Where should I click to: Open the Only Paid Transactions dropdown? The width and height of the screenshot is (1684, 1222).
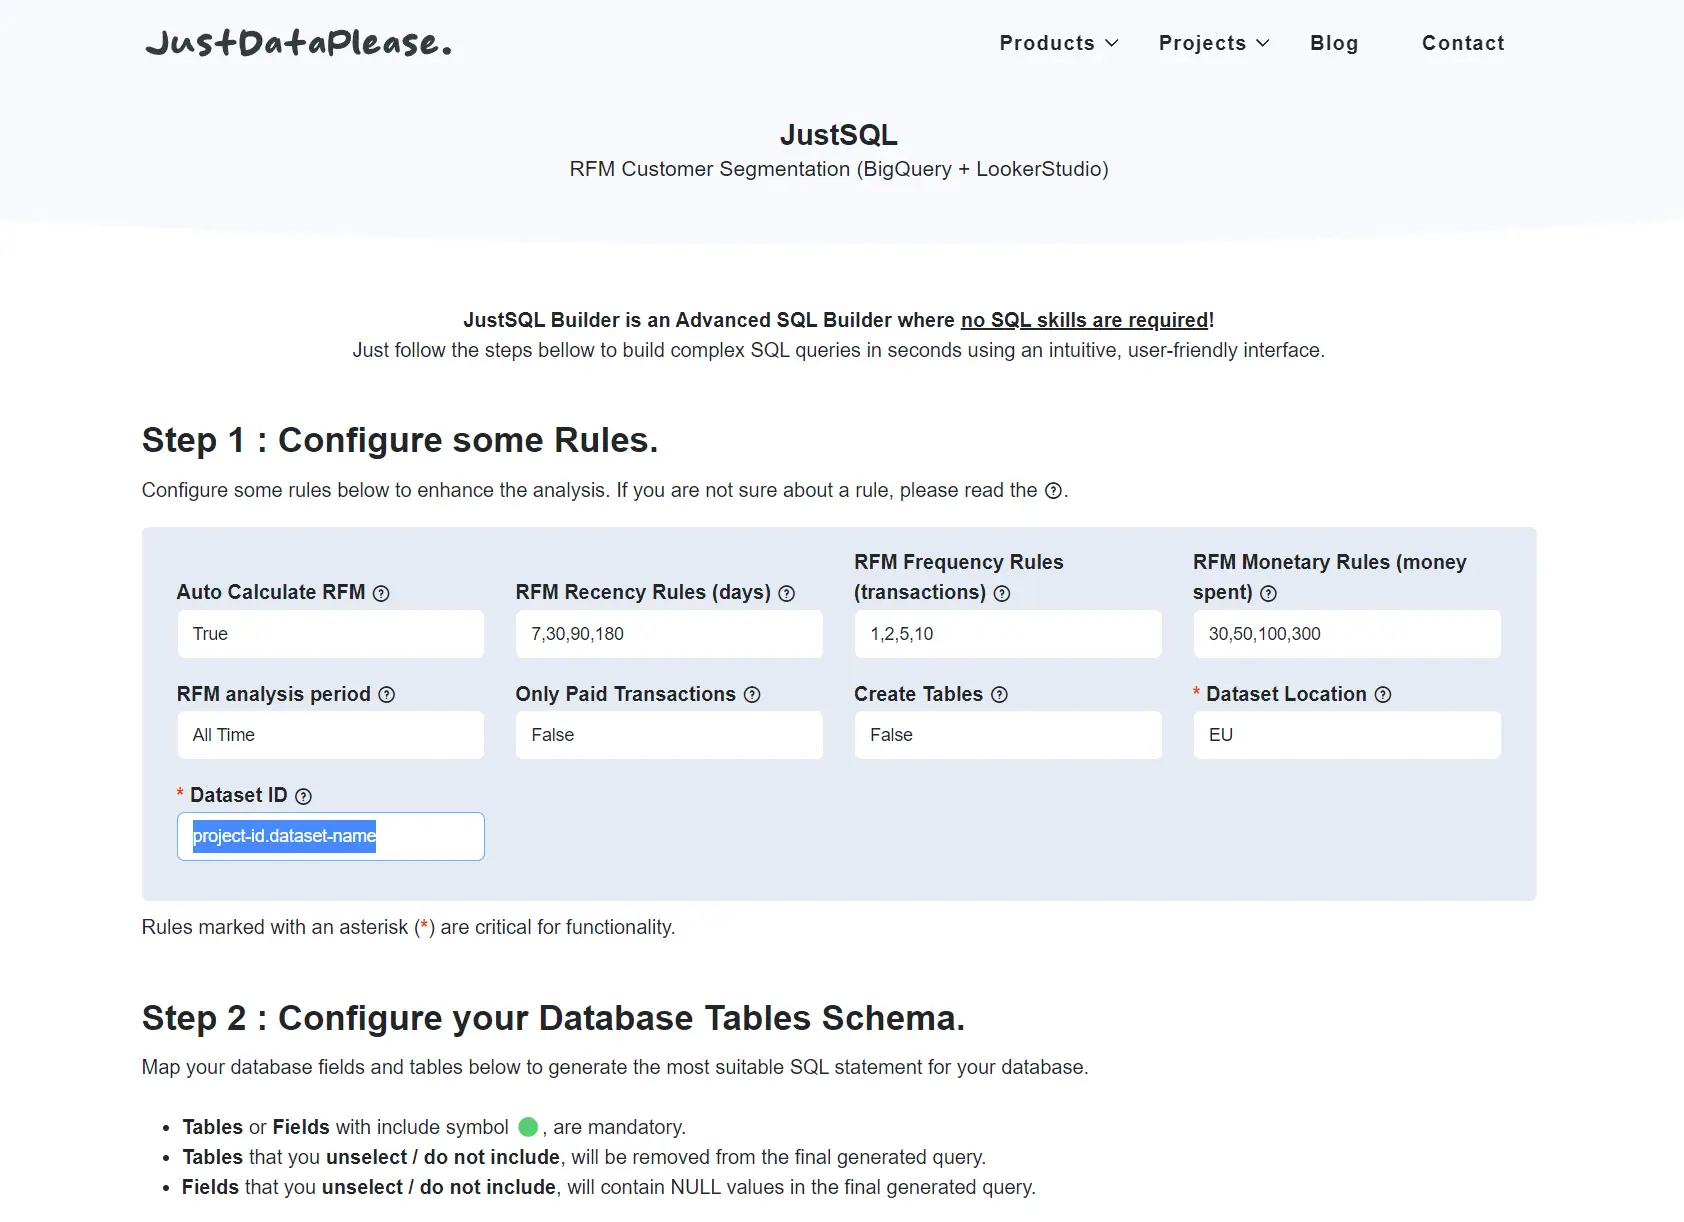669,735
